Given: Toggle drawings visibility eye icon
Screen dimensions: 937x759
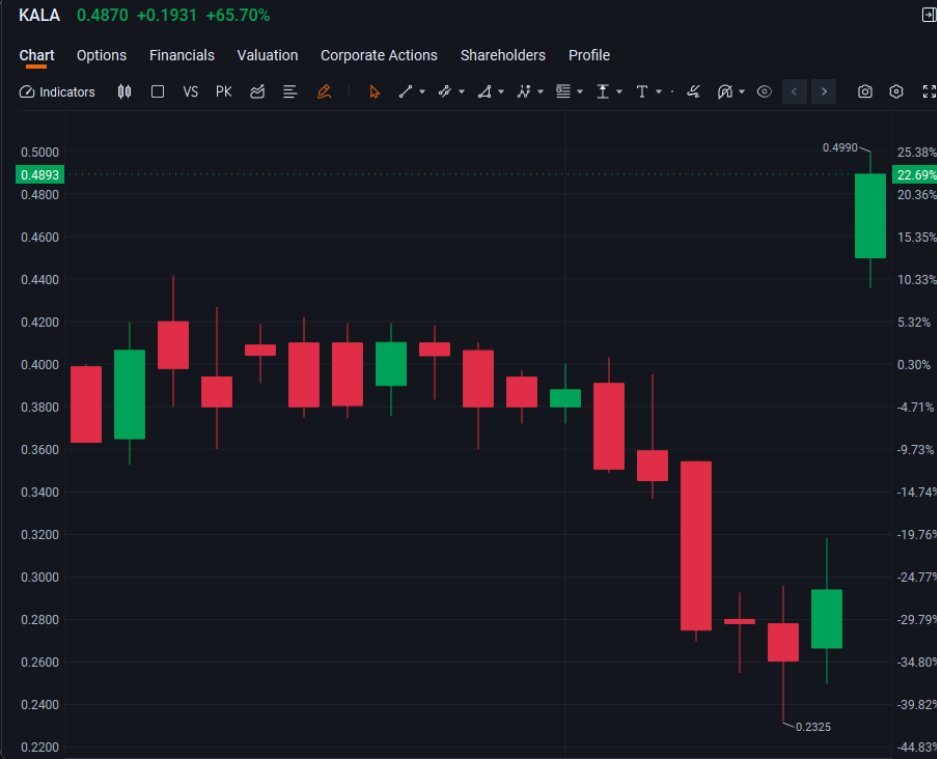Looking at the screenshot, I should coord(764,91).
